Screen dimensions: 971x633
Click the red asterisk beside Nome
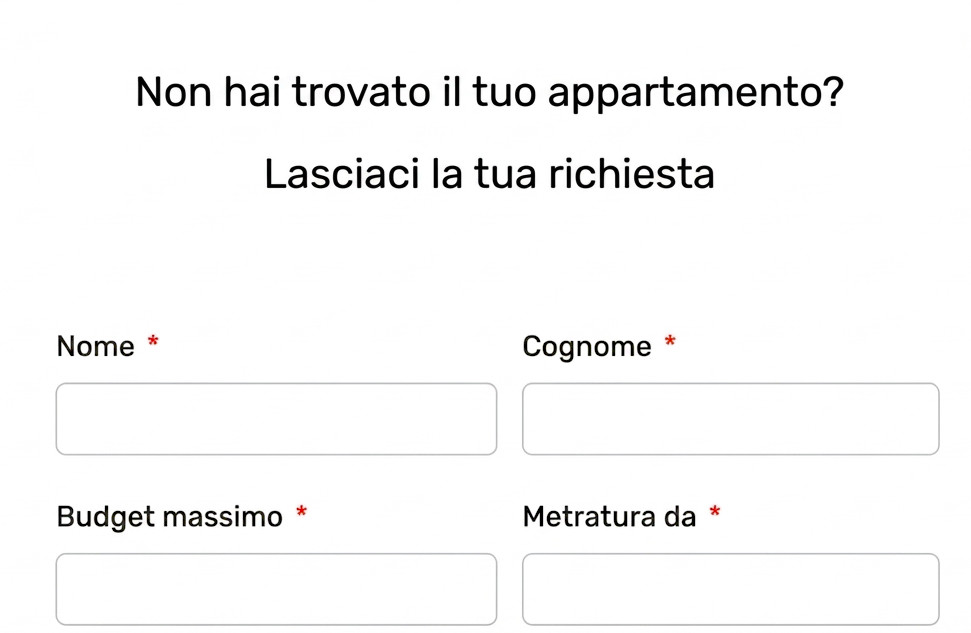coord(153,343)
